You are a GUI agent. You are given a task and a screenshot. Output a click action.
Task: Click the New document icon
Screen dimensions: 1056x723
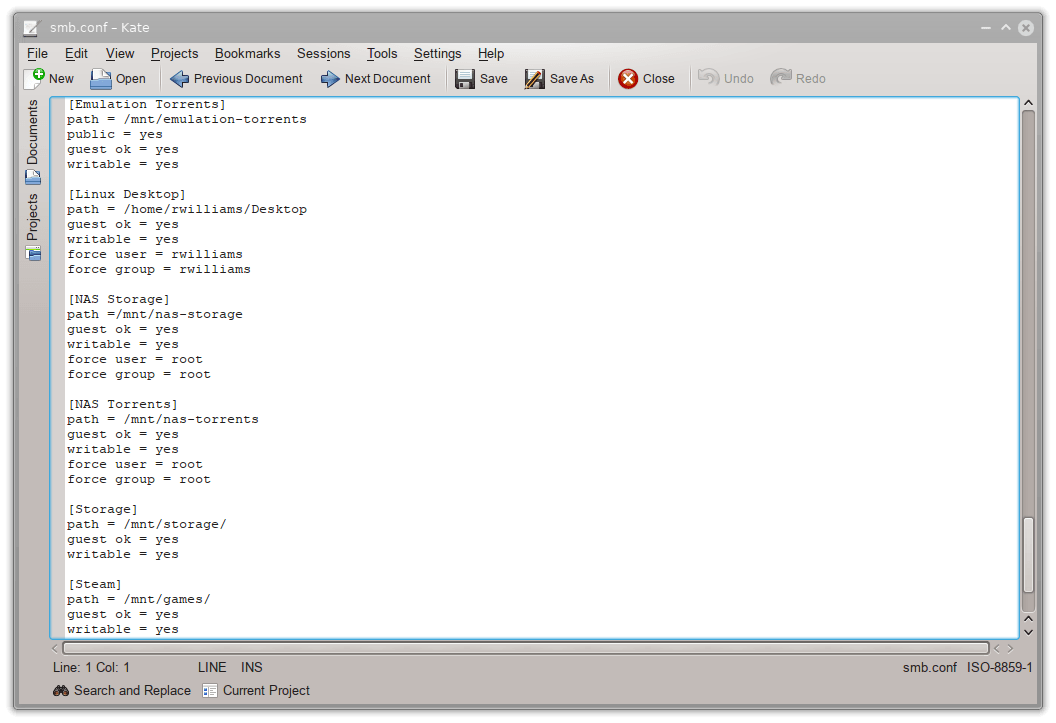pyautogui.click(x=35, y=78)
